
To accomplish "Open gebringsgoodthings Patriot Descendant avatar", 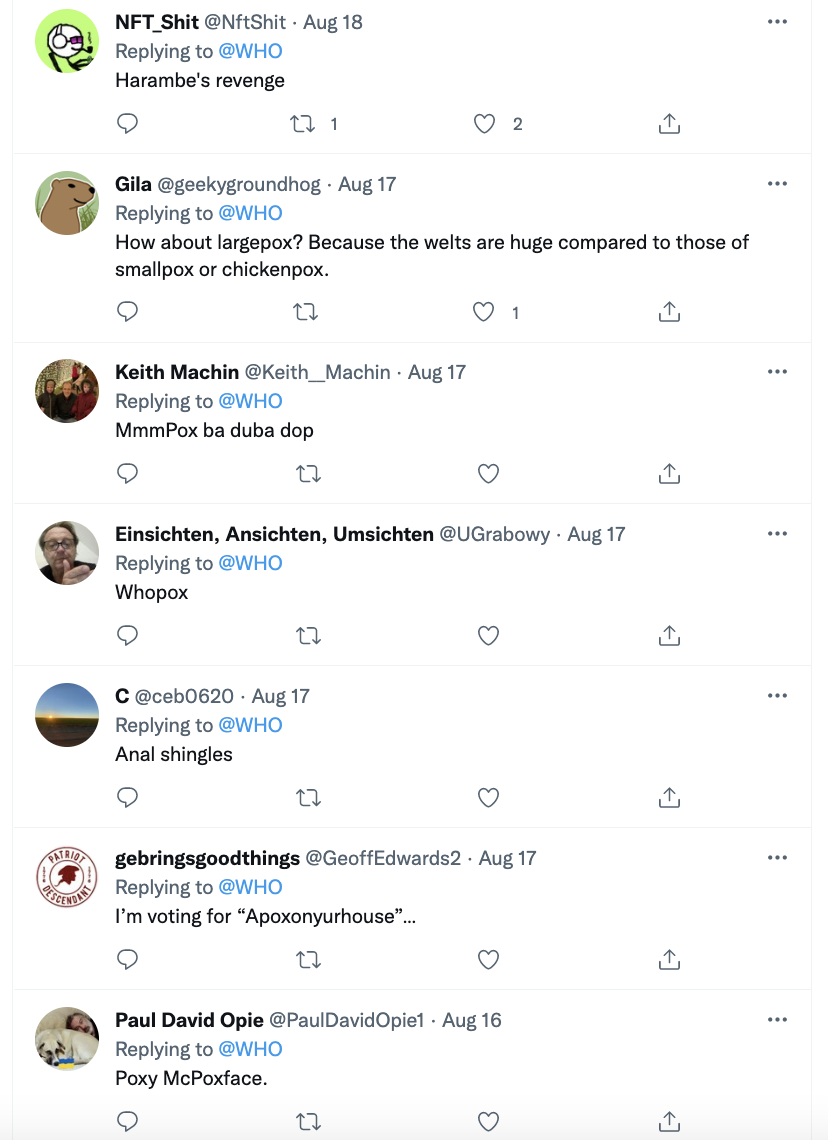I will [67, 876].
